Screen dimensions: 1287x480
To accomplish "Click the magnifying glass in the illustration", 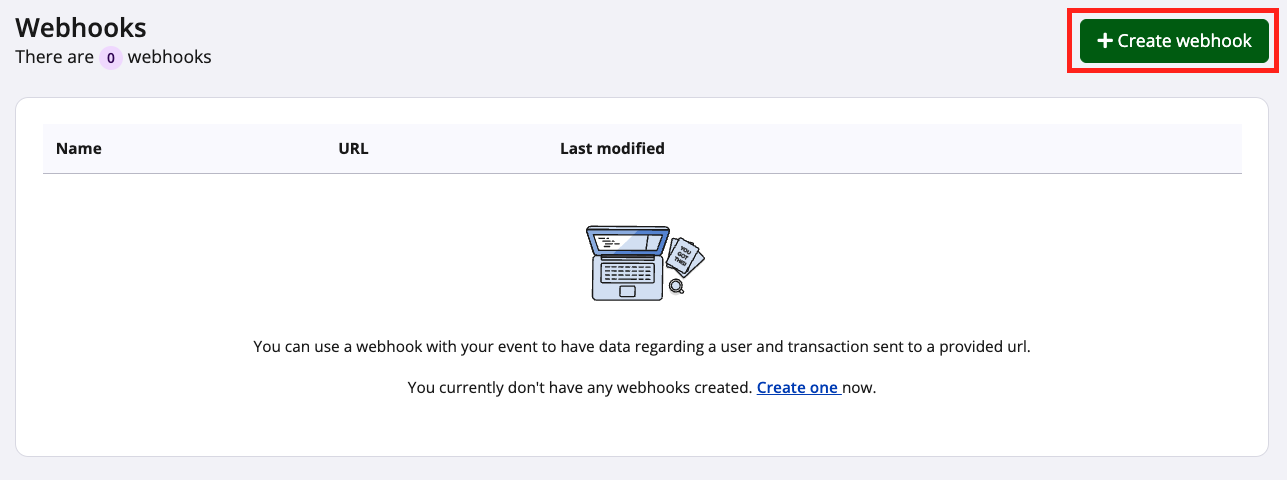I will coord(677,287).
